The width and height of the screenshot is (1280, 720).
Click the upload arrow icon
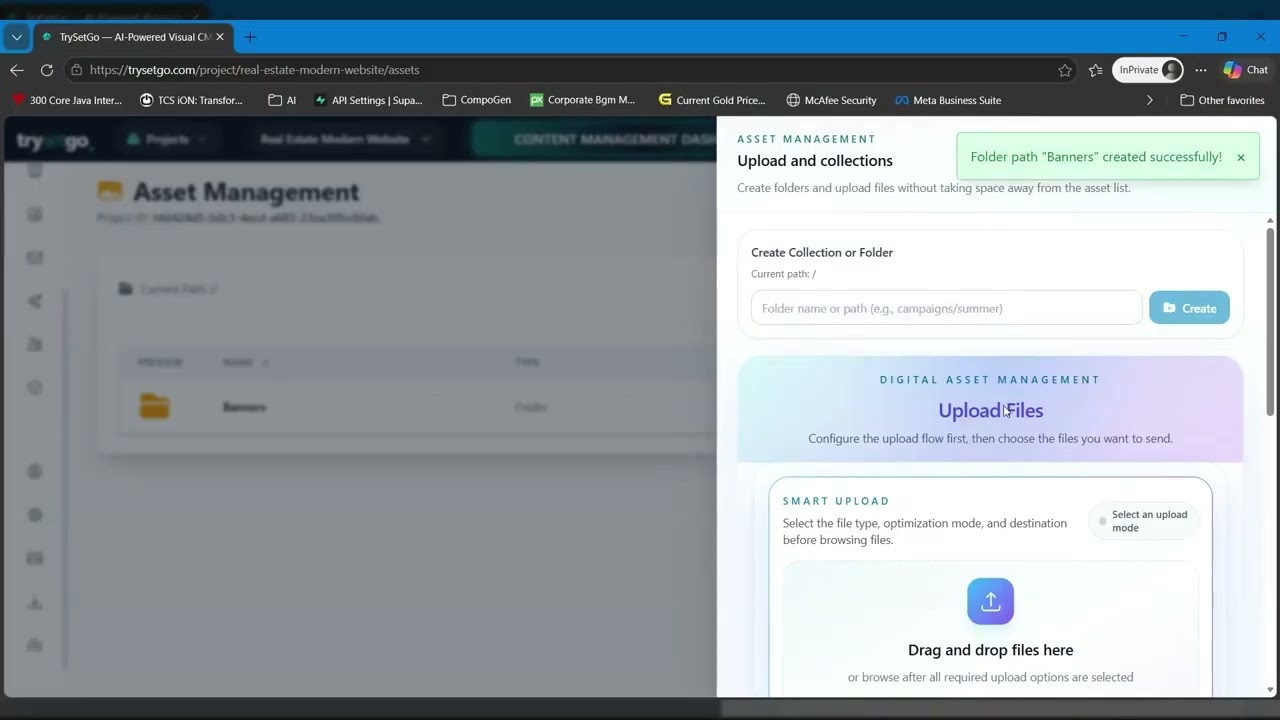pyautogui.click(x=990, y=601)
